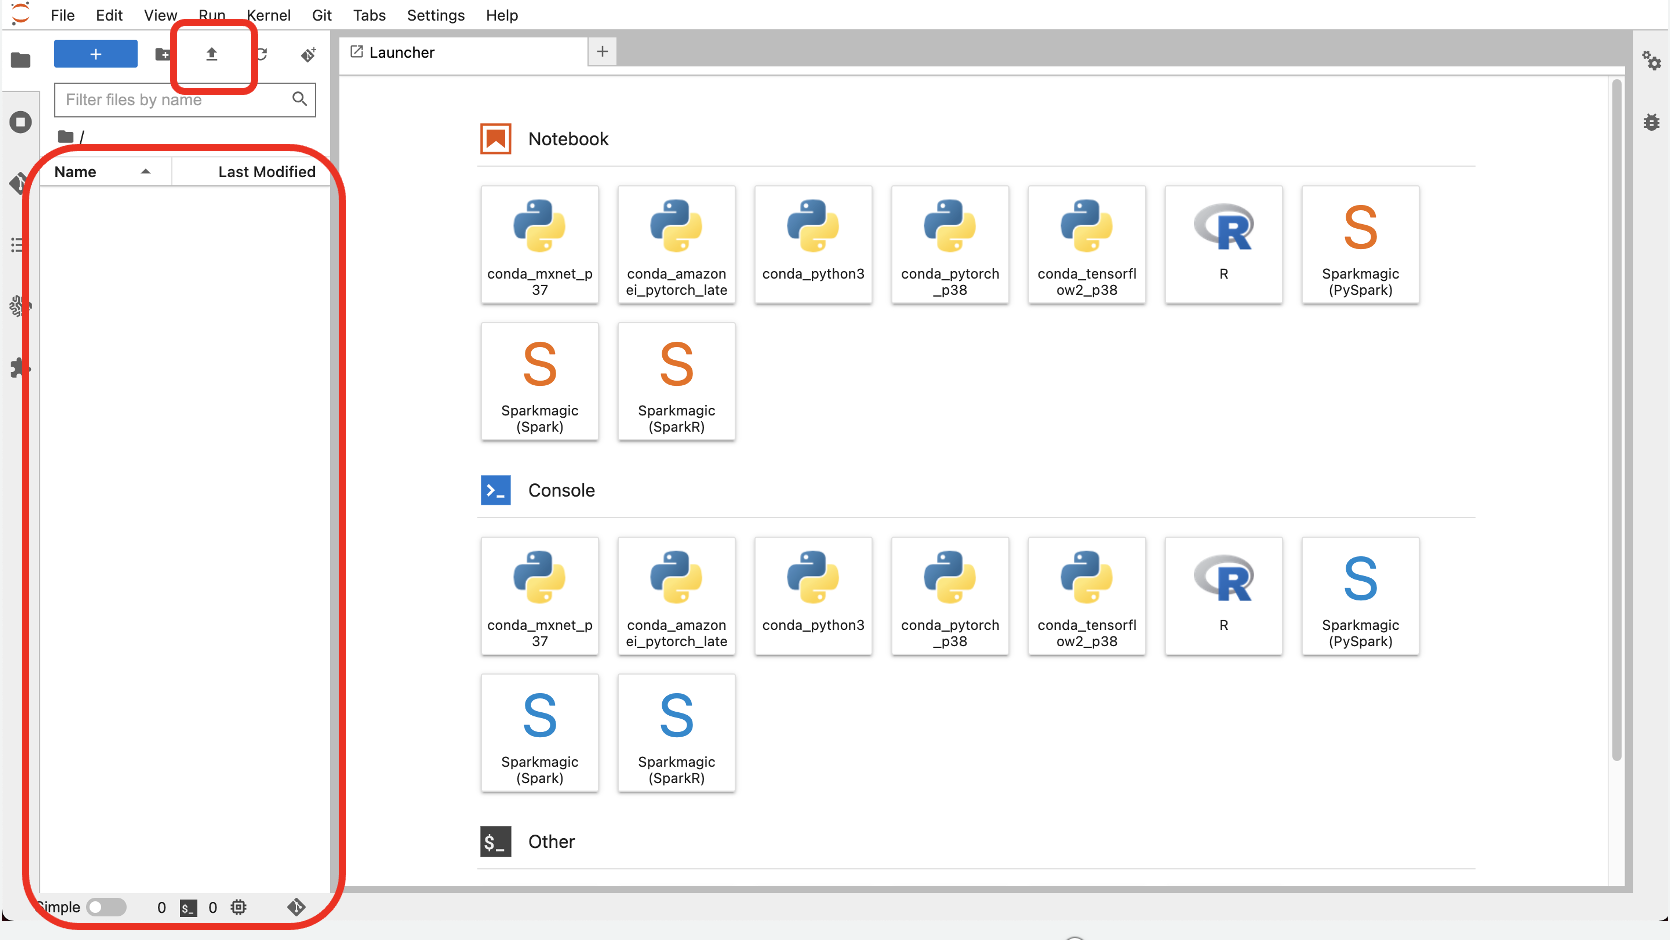Open Sparkmagic (SparkR) console
Screen dimensions: 1670x940
coord(677,733)
